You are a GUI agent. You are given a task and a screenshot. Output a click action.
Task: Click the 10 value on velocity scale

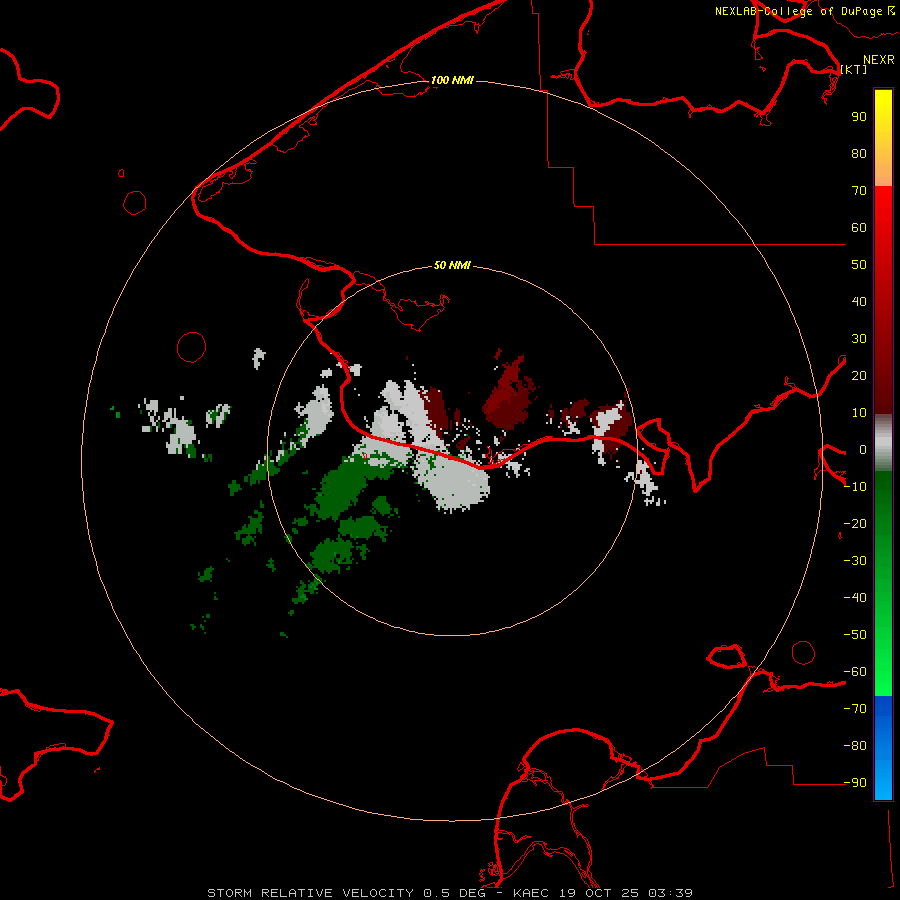click(x=859, y=413)
